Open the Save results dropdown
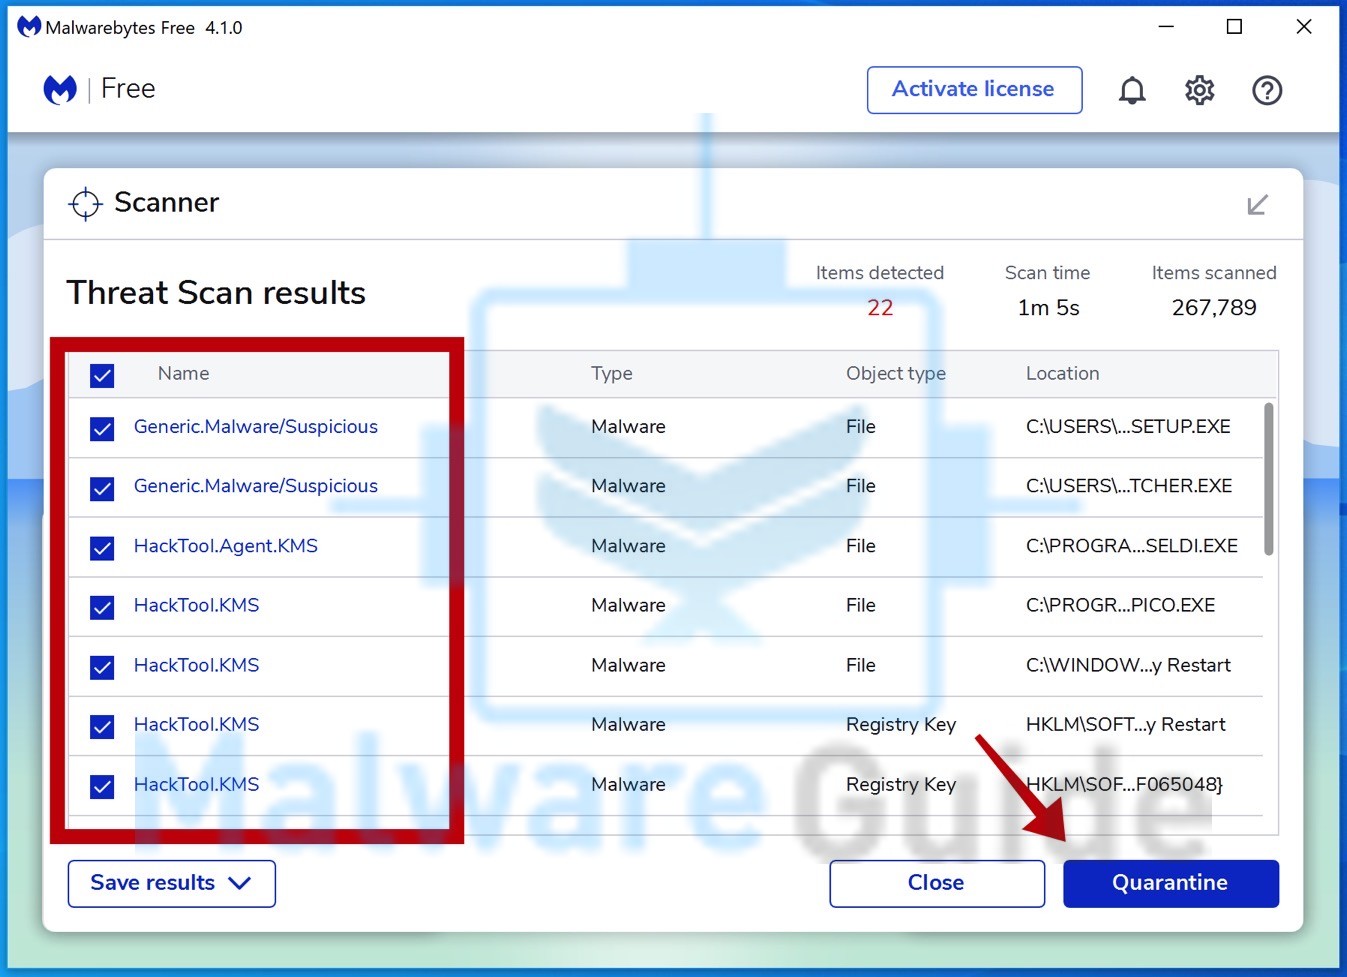The height and width of the screenshot is (977, 1347). click(x=172, y=884)
